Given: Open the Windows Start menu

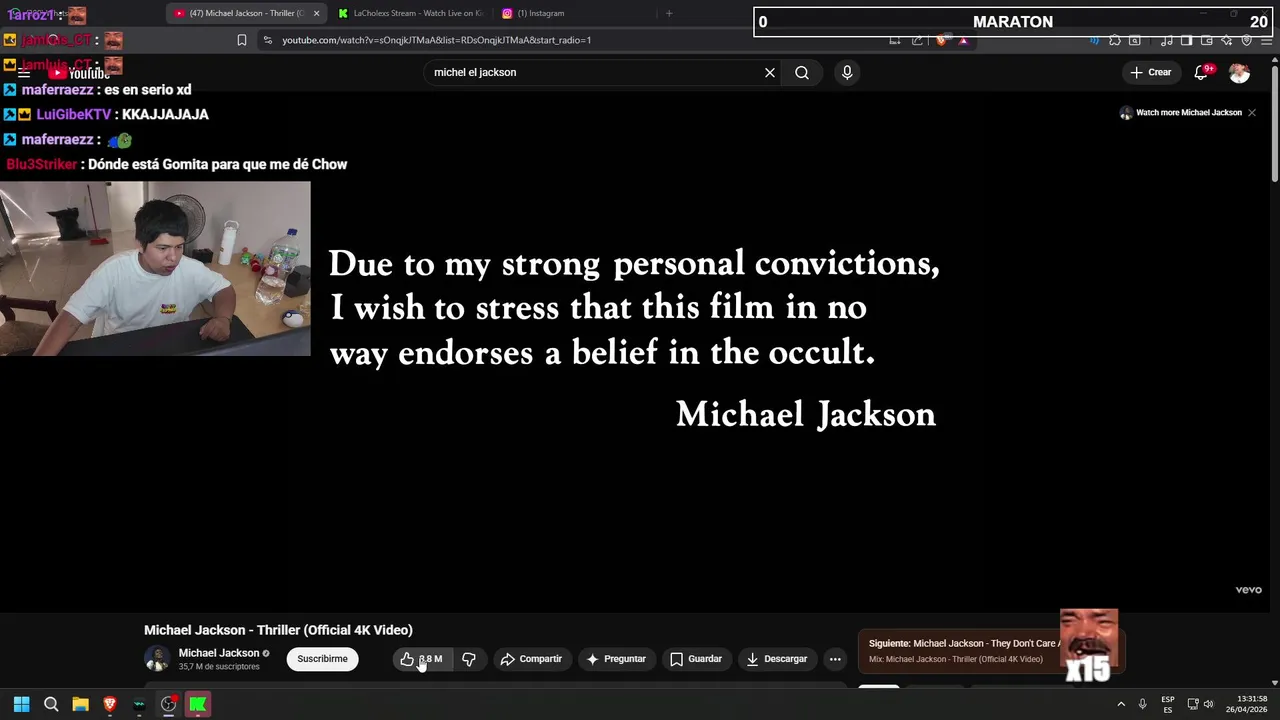Looking at the screenshot, I should coord(22,704).
